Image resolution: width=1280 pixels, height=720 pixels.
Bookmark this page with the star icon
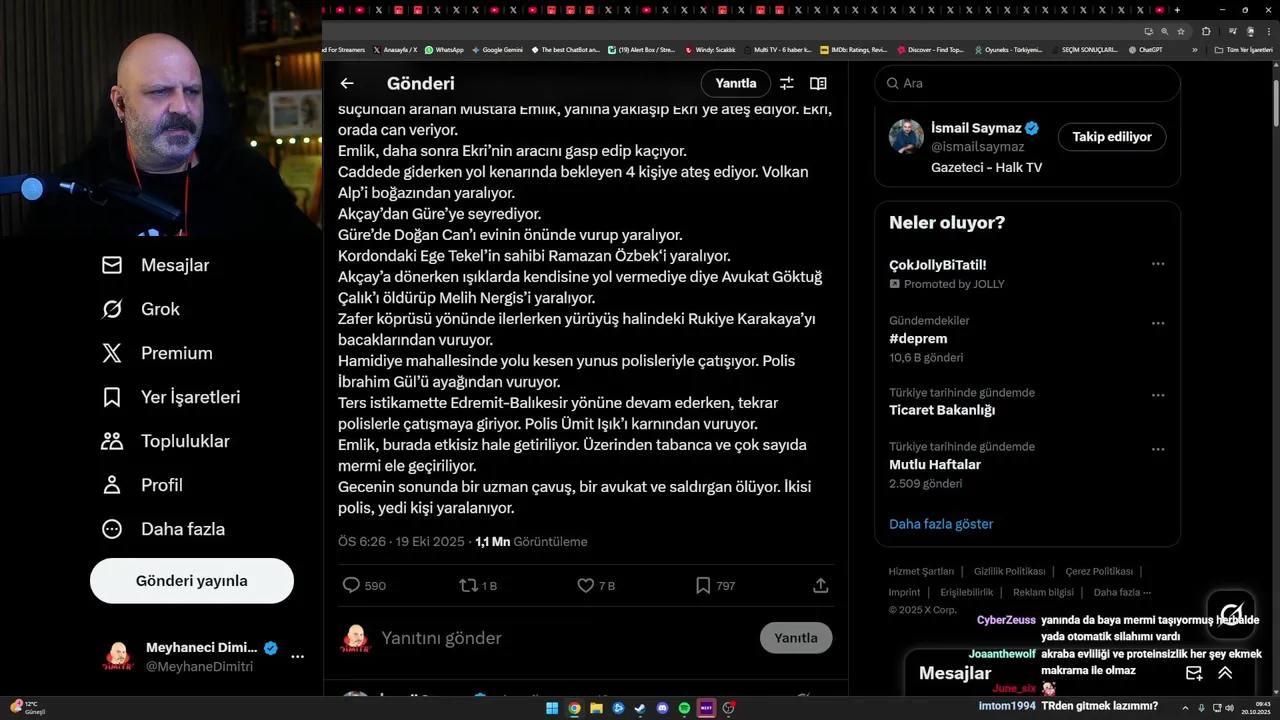1181,31
